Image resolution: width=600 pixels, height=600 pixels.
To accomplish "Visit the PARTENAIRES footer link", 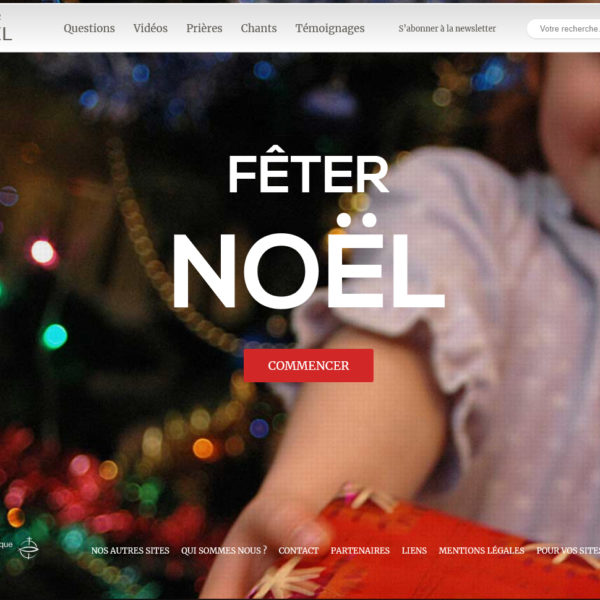I will (360, 550).
